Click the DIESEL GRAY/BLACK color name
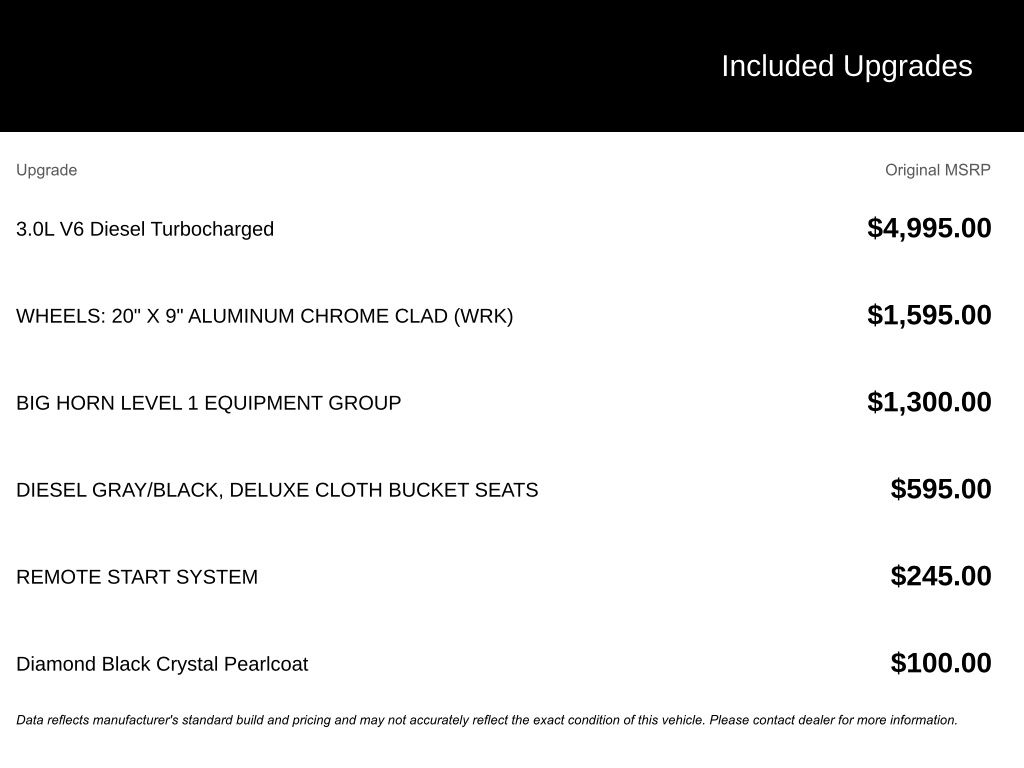This screenshot has width=1024, height=768. point(119,490)
